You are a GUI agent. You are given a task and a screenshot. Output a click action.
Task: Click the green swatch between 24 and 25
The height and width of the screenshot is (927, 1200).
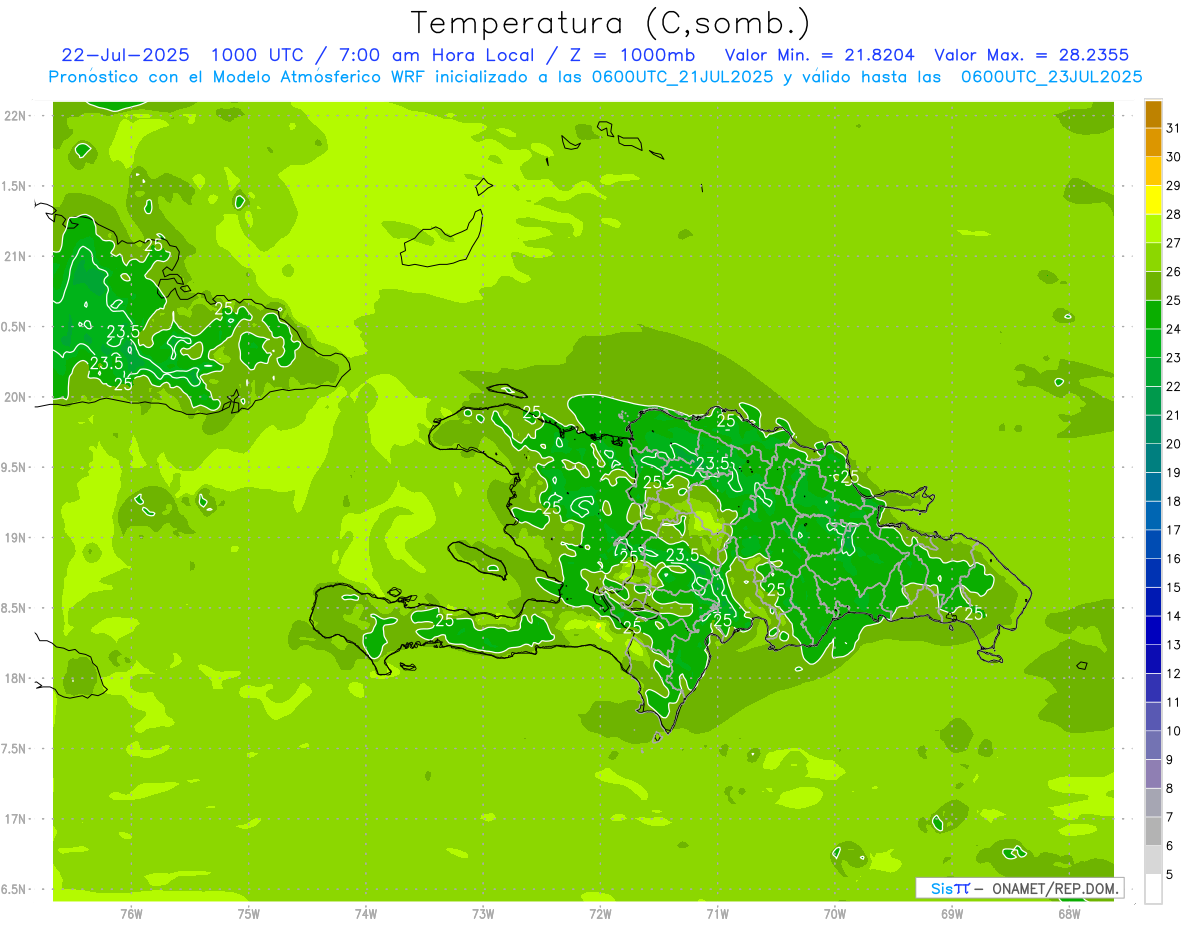(x=1153, y=315)
